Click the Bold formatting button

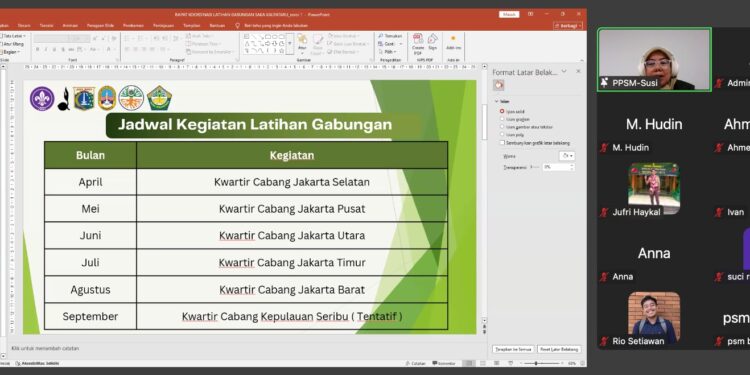click(38, 49)
